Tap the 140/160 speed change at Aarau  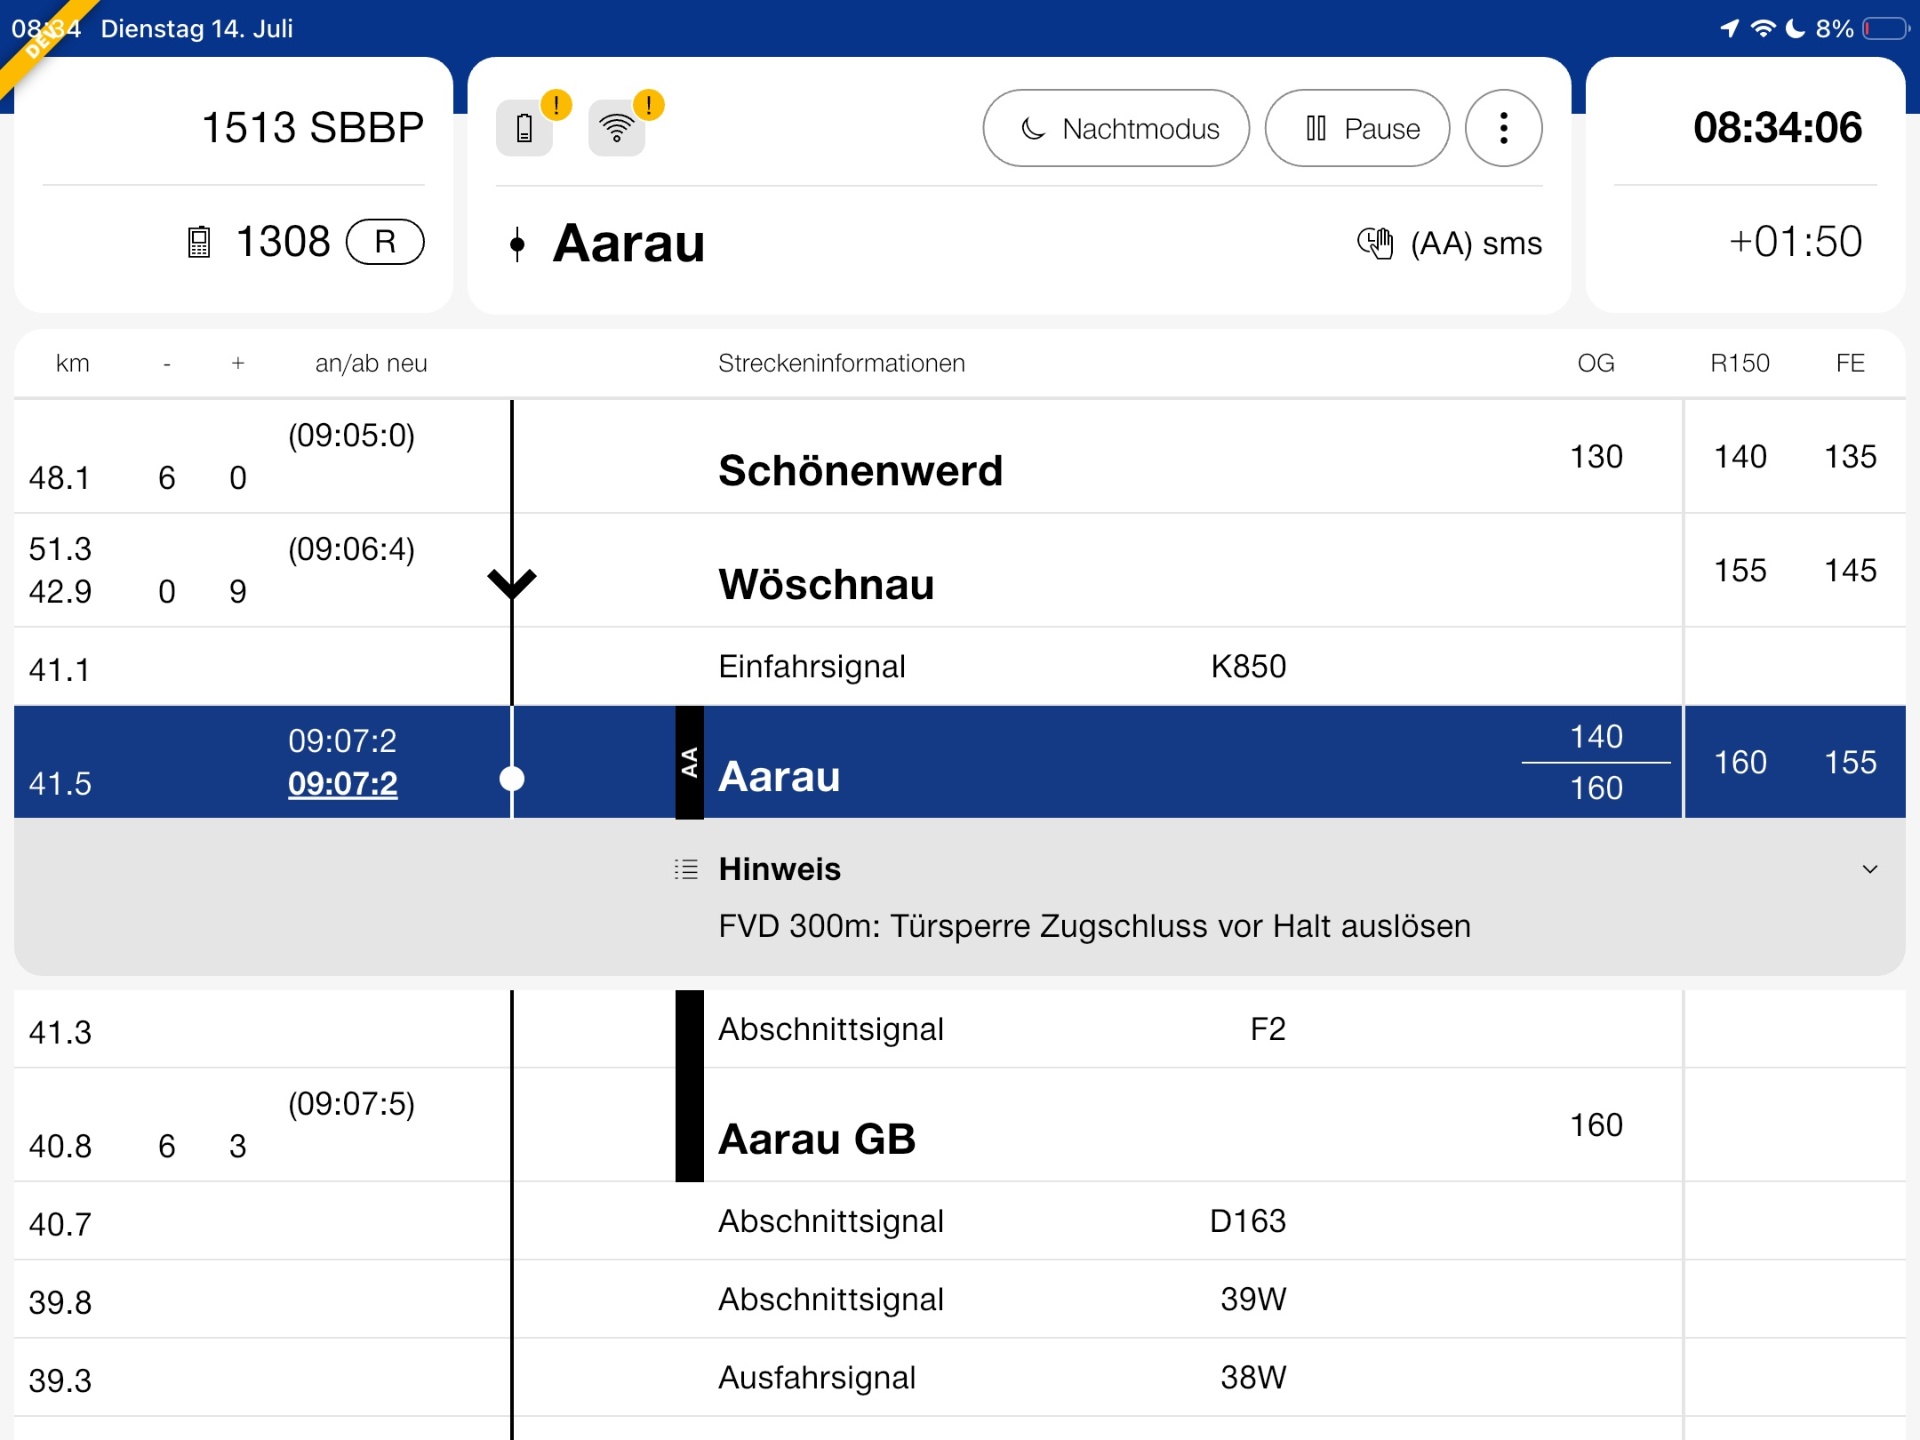(x=1596, y=762)
